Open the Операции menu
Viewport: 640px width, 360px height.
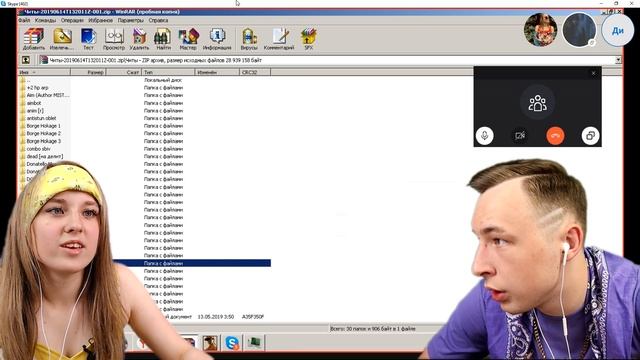click(72, 20)
